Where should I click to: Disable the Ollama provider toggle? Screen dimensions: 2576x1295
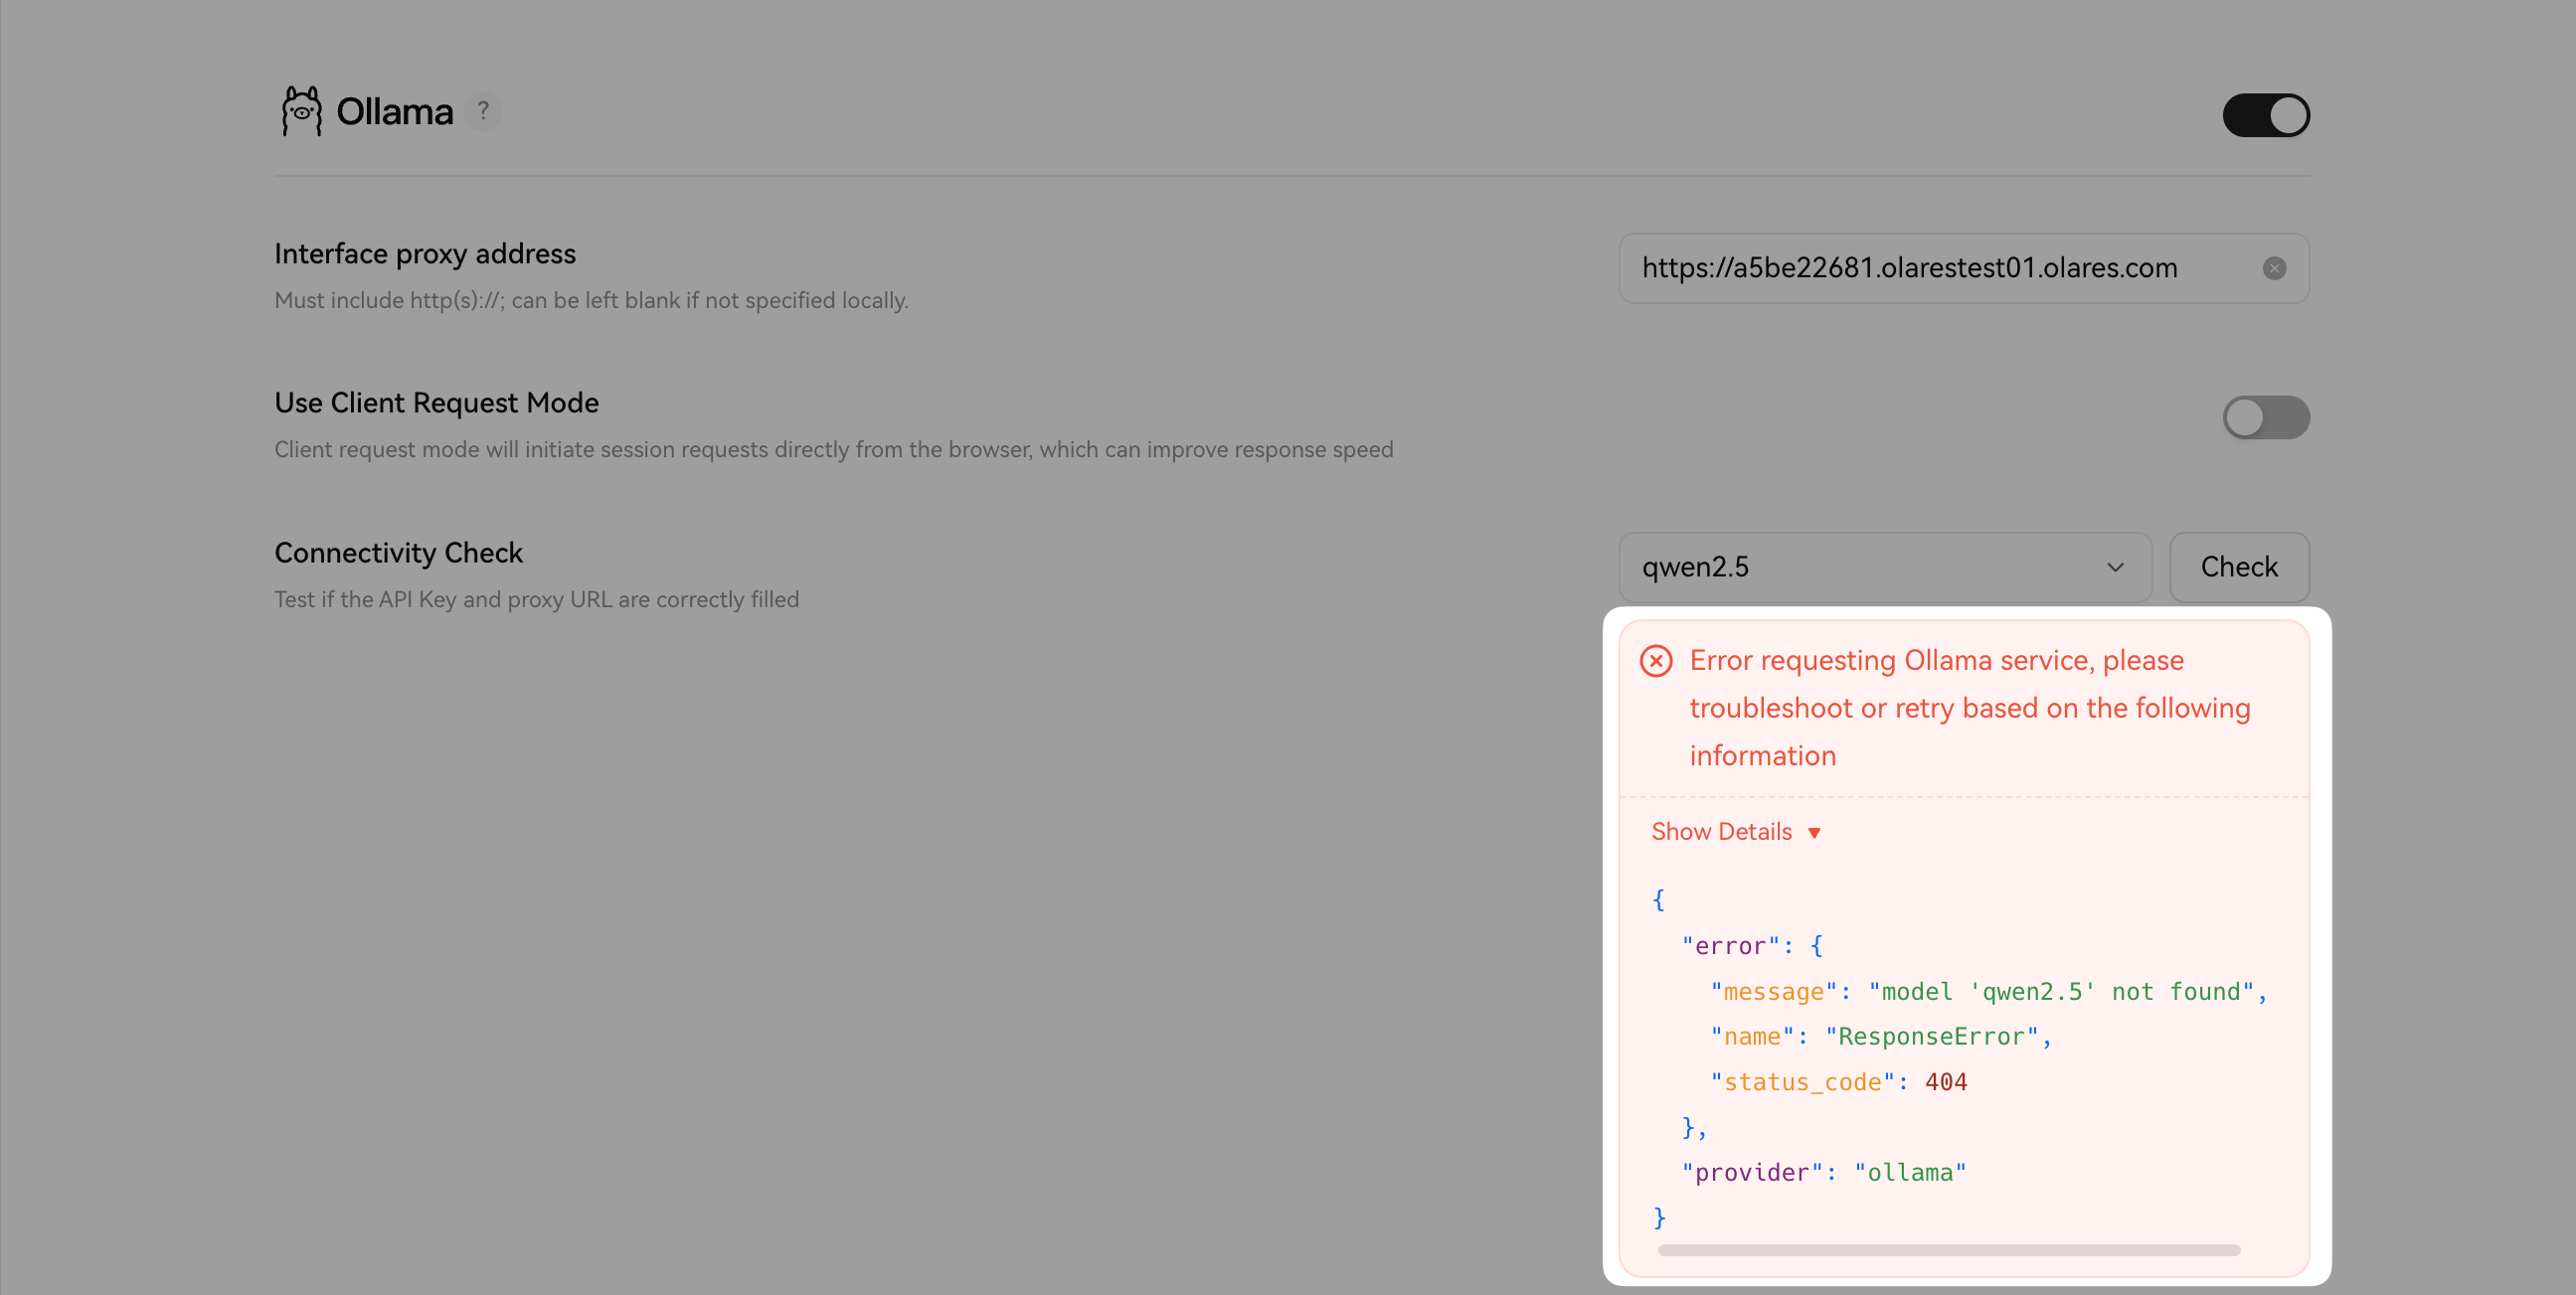[x=2265, y=115]
